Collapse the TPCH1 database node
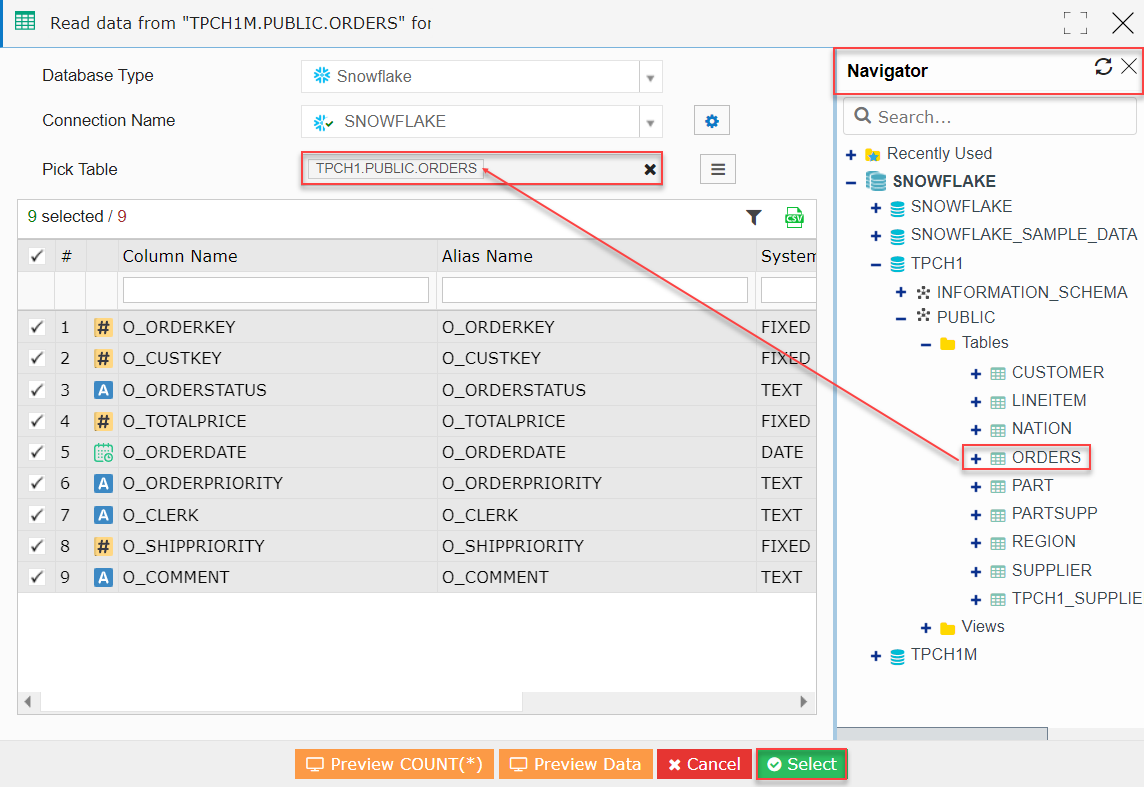 point(876,265)
